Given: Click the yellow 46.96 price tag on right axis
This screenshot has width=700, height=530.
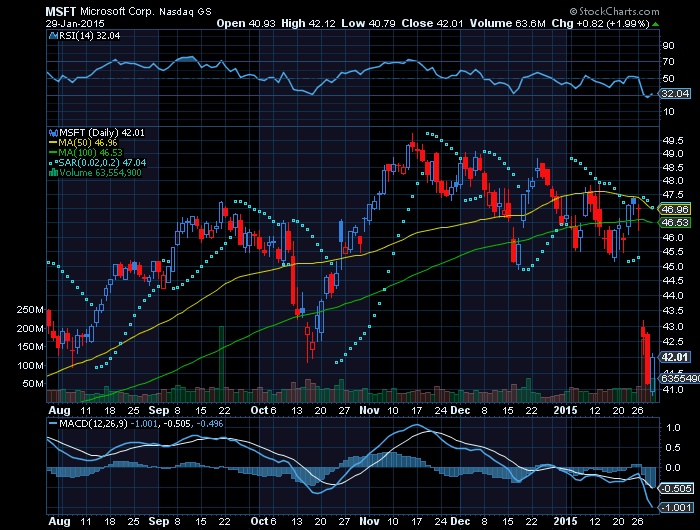Looking at the screenshot, I should [x=675, y=209].
